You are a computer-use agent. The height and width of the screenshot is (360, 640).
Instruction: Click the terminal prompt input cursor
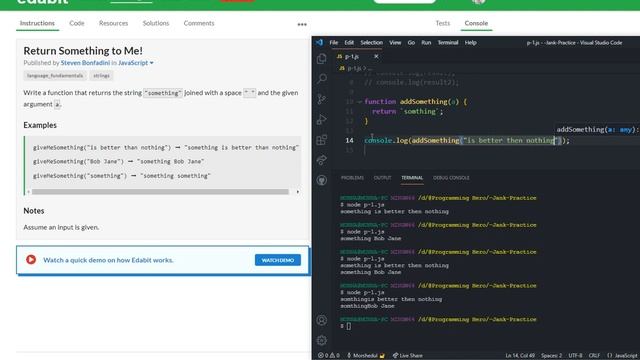click(x=349, y=326)
